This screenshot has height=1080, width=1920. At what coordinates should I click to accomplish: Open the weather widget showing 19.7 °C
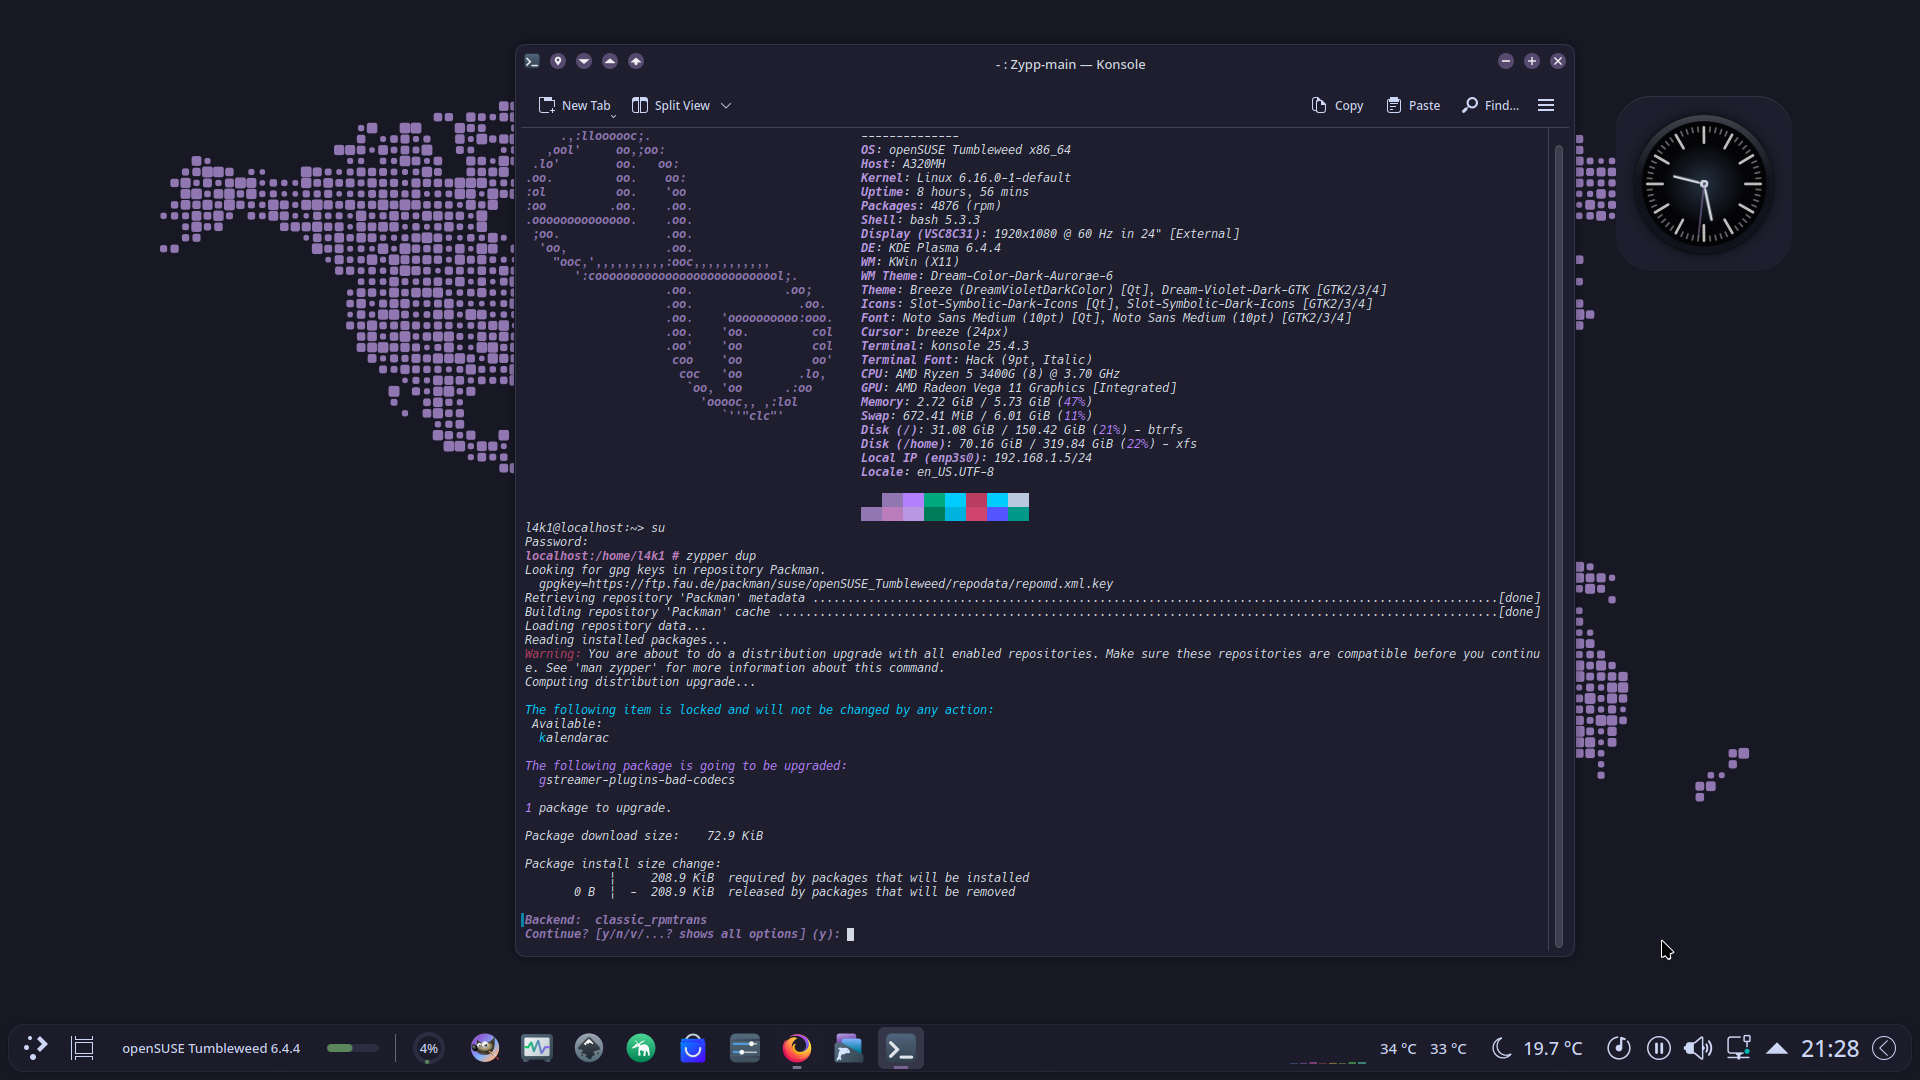pyautogui.click(x=1537, y=1048)
